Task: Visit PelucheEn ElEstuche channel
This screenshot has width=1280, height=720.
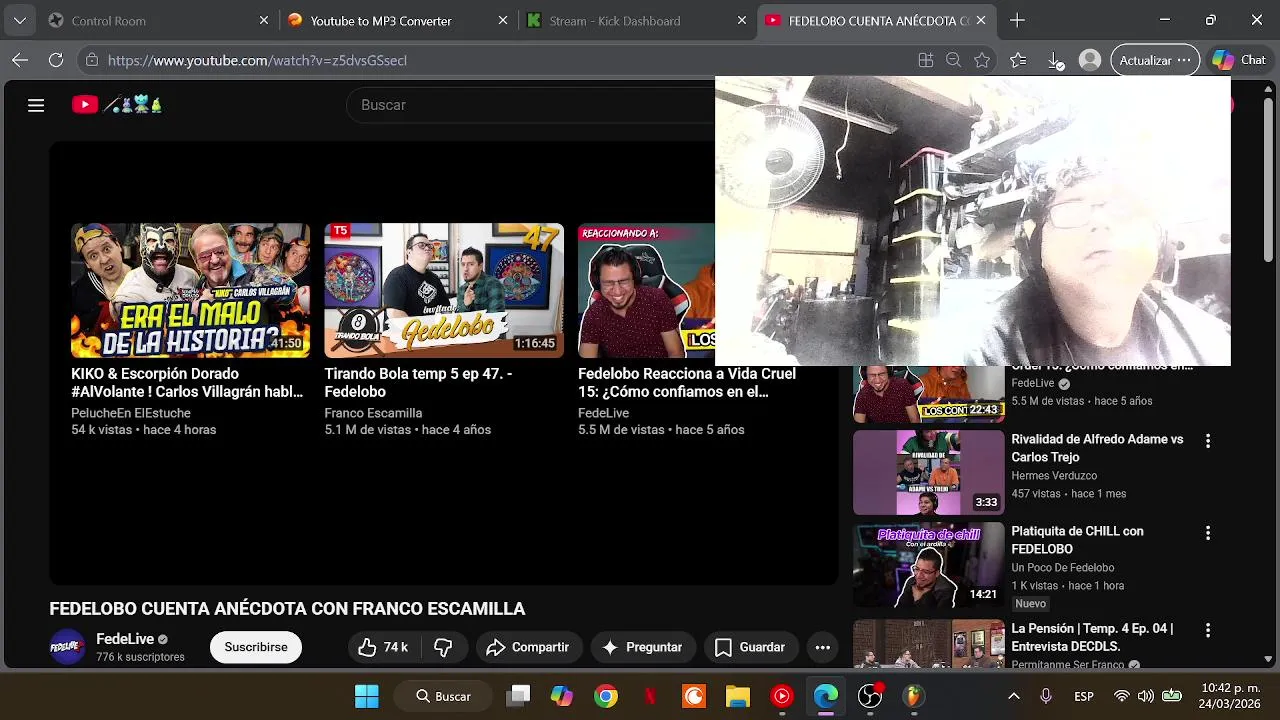Action: (x=131, y=413)
